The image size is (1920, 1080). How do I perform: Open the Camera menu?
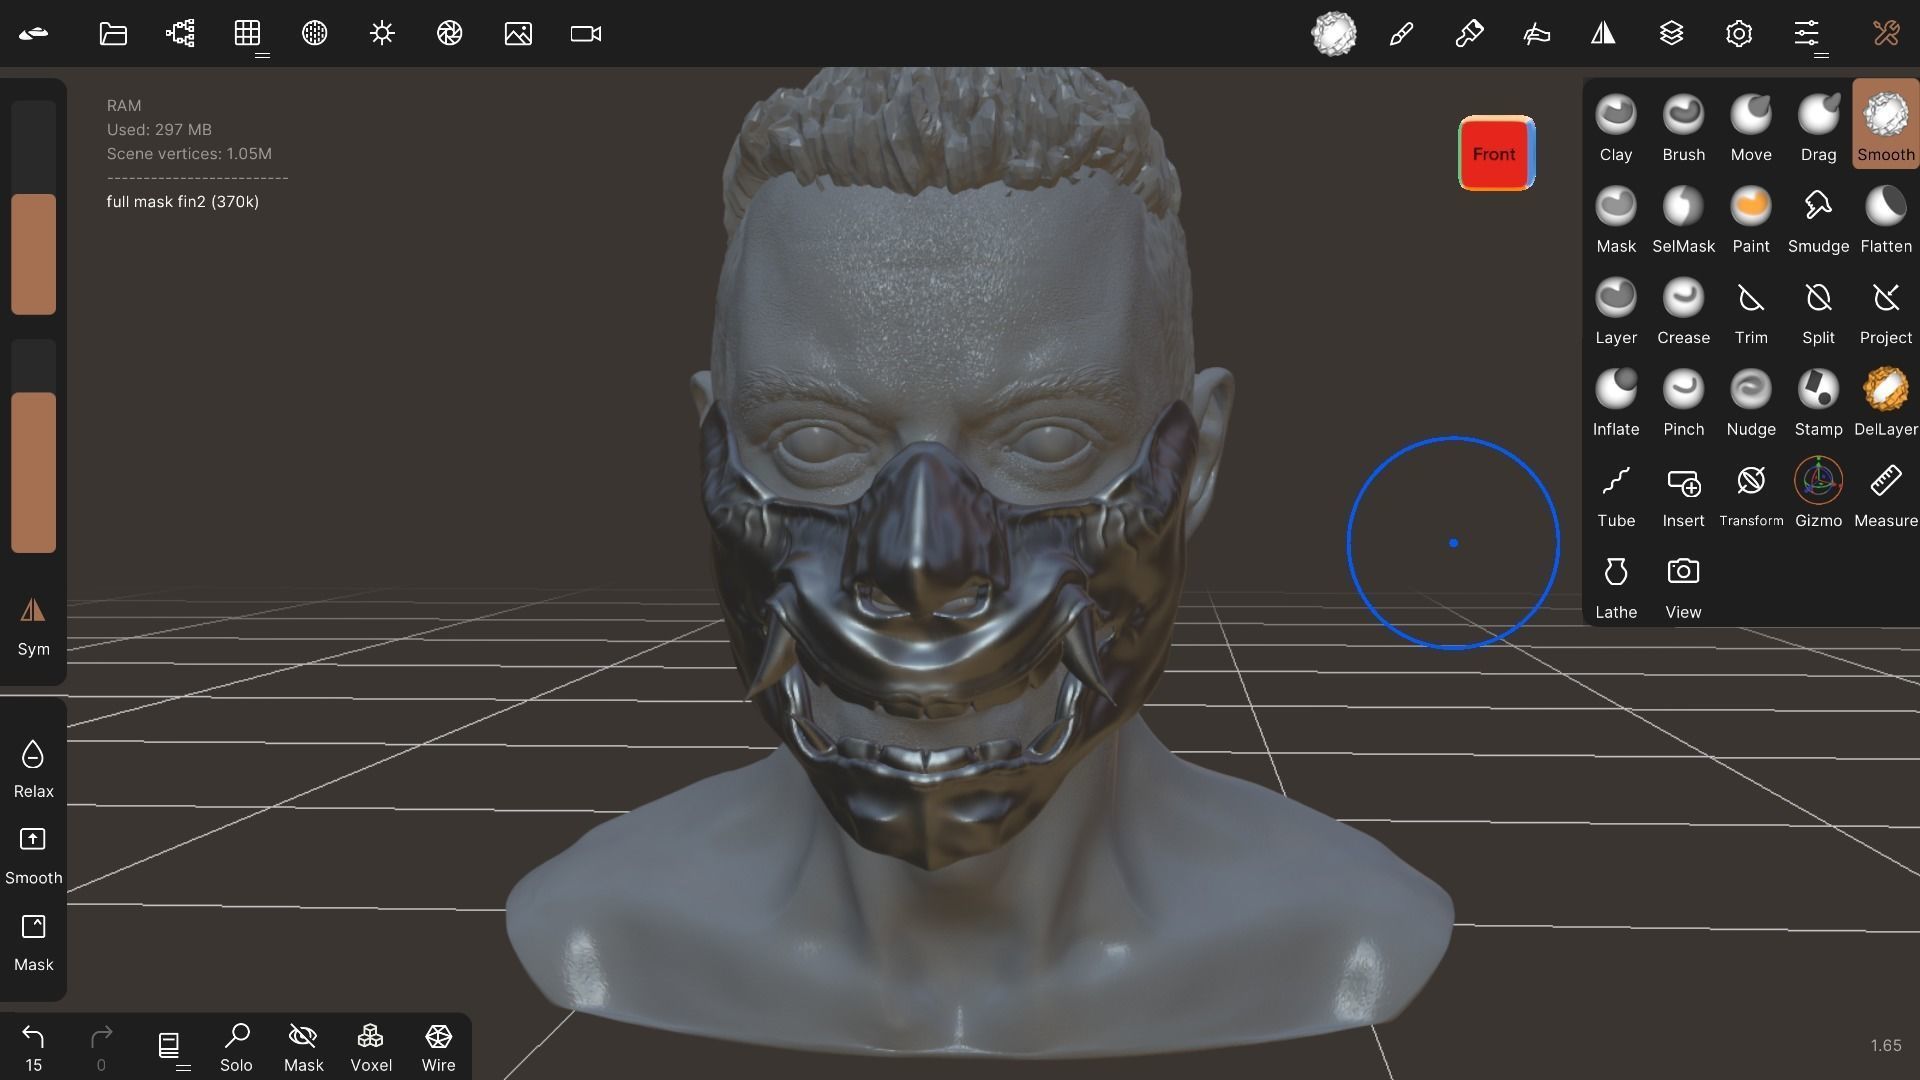pyautogui.click(x=586, y=33)
